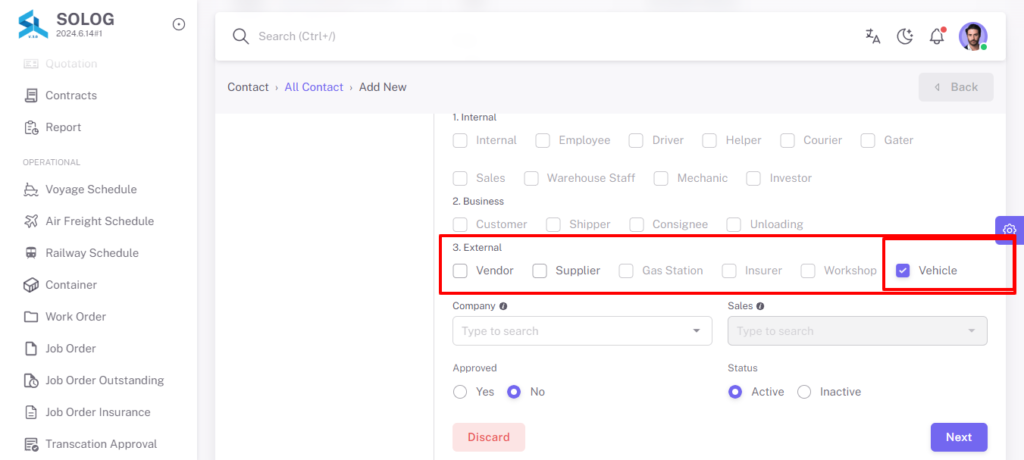Open the user profile avatar
Image resolution: width=1024 pixels, height=460 pixels.
[973, 36]
